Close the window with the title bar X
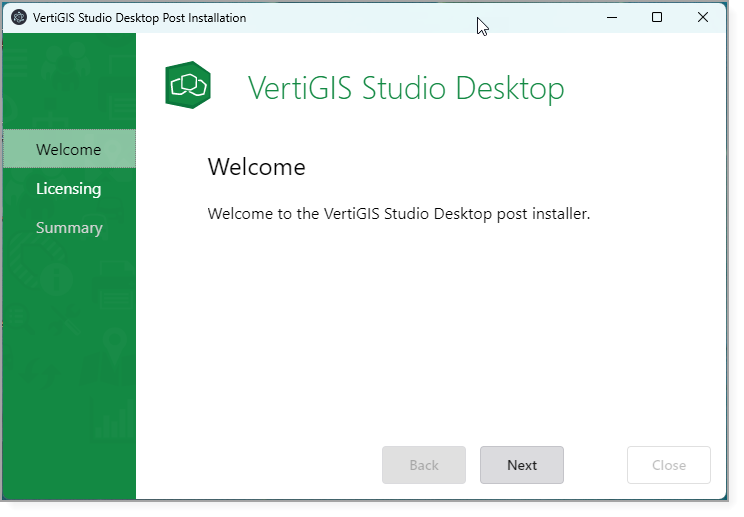Image resolution: width=744 pixels, height=517 pixels. [703, 18]
